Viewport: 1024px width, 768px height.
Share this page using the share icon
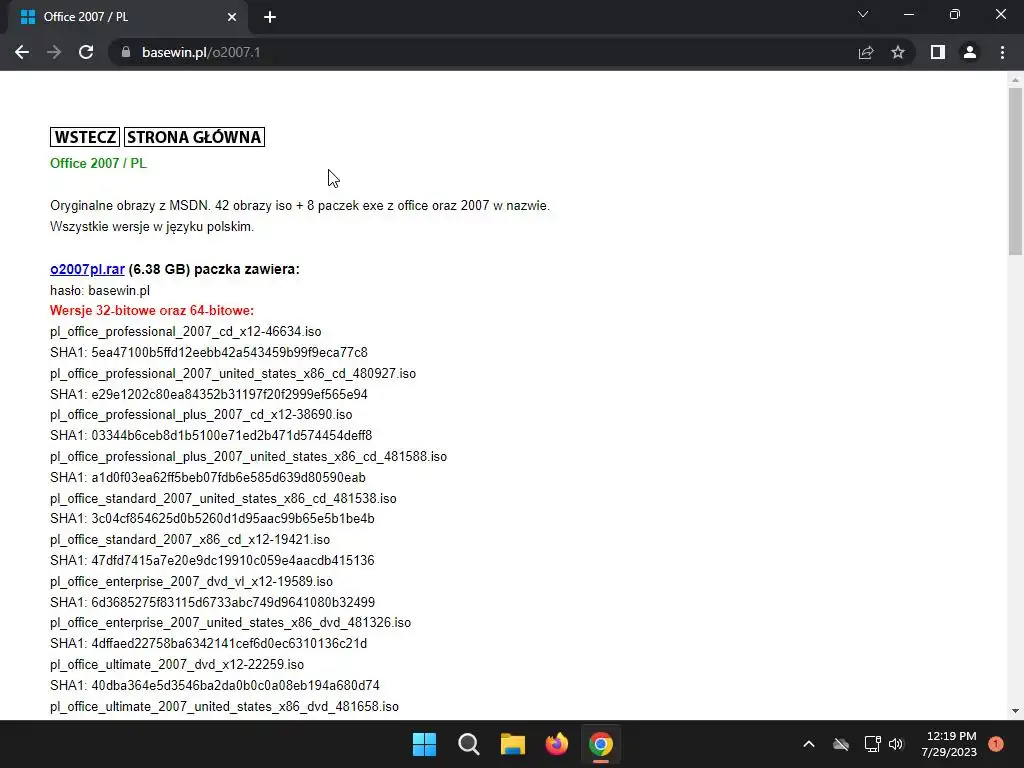(x=866, y=52)
